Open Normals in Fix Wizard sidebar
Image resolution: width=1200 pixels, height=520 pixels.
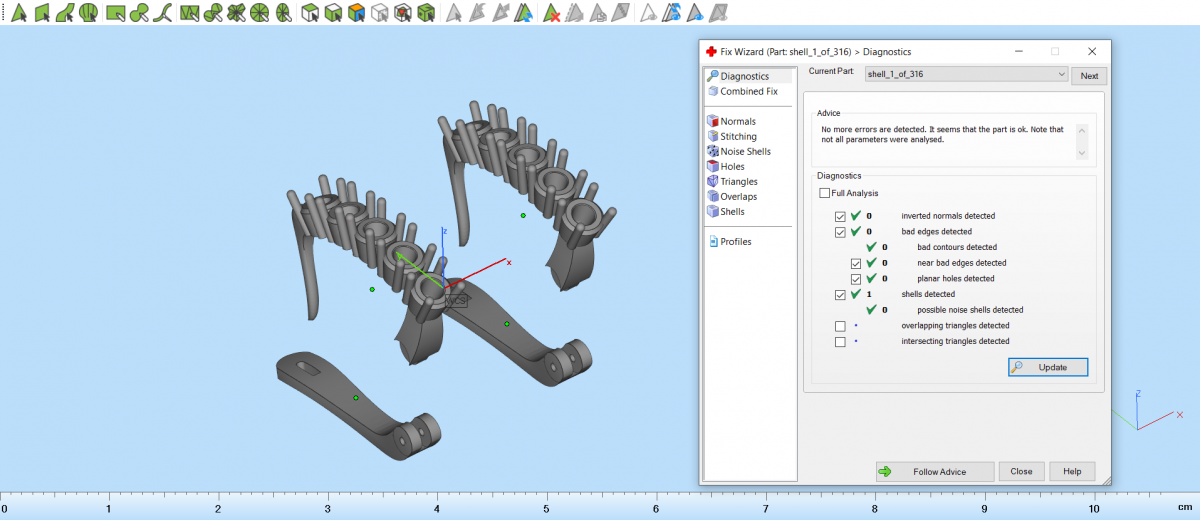pos(737,121)
